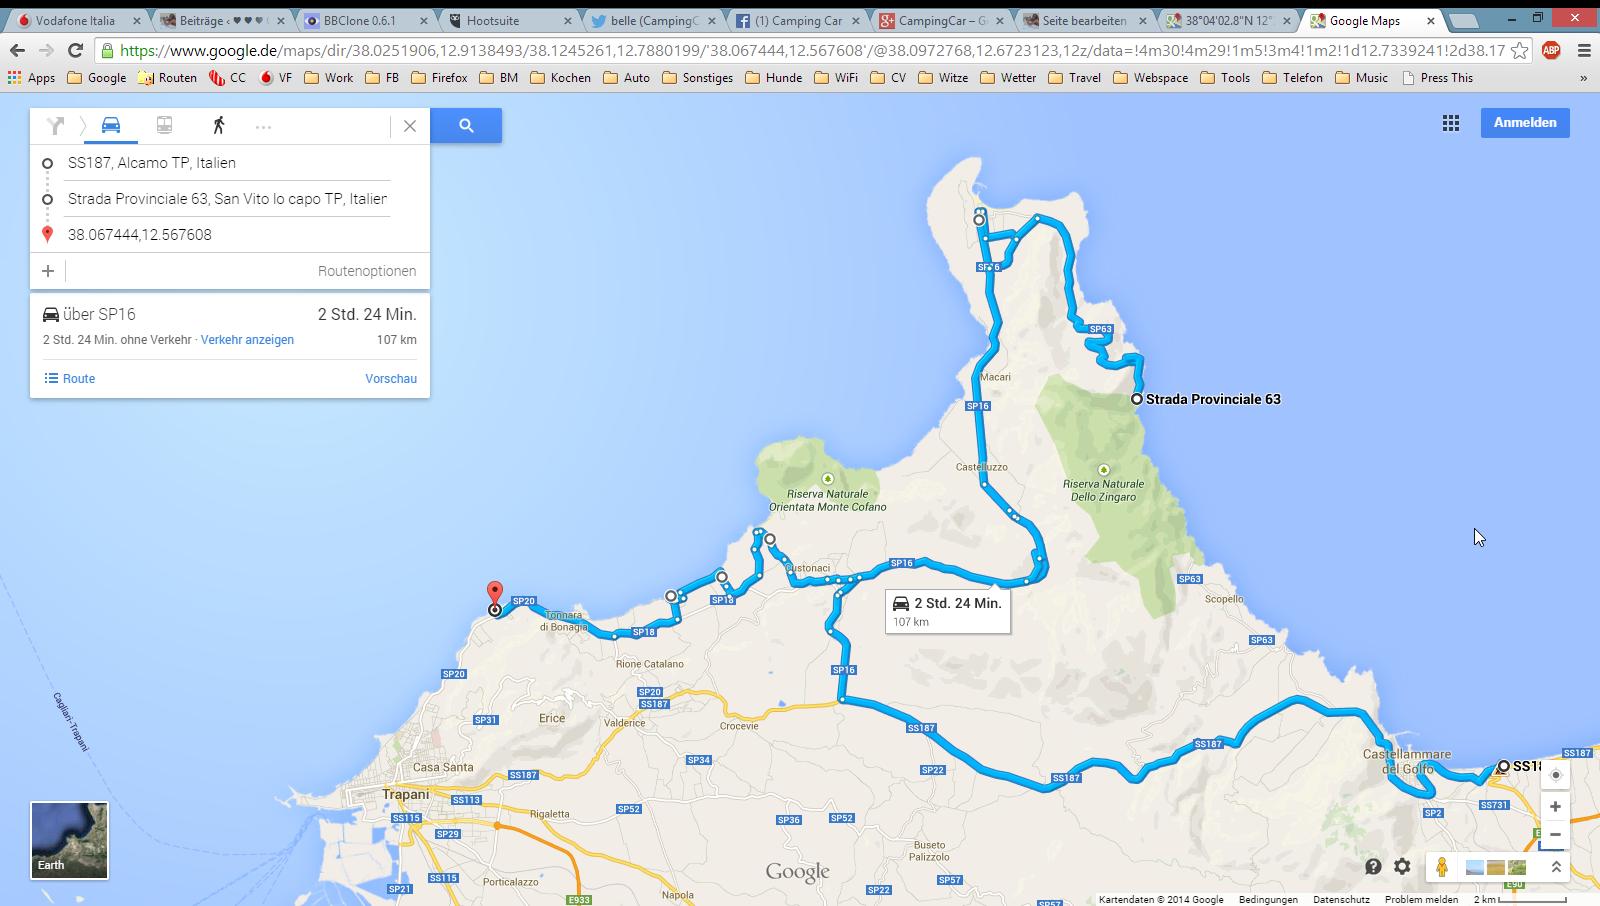The height and width of the screenshot is (906, 1600).
Task: Expand the imagery carousel double chevron
Action: pos(1556,867)
